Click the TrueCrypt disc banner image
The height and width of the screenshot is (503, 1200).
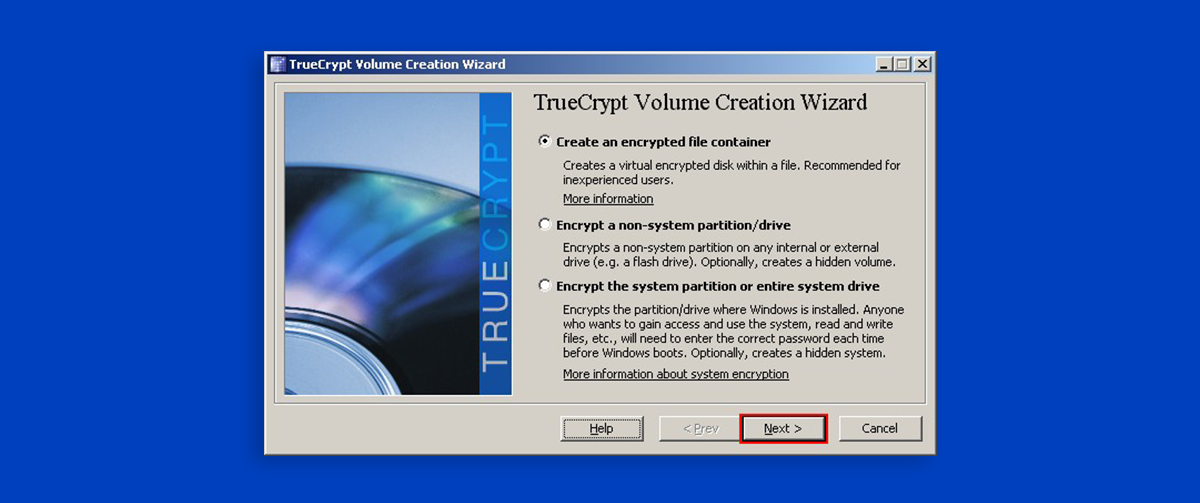397,245
